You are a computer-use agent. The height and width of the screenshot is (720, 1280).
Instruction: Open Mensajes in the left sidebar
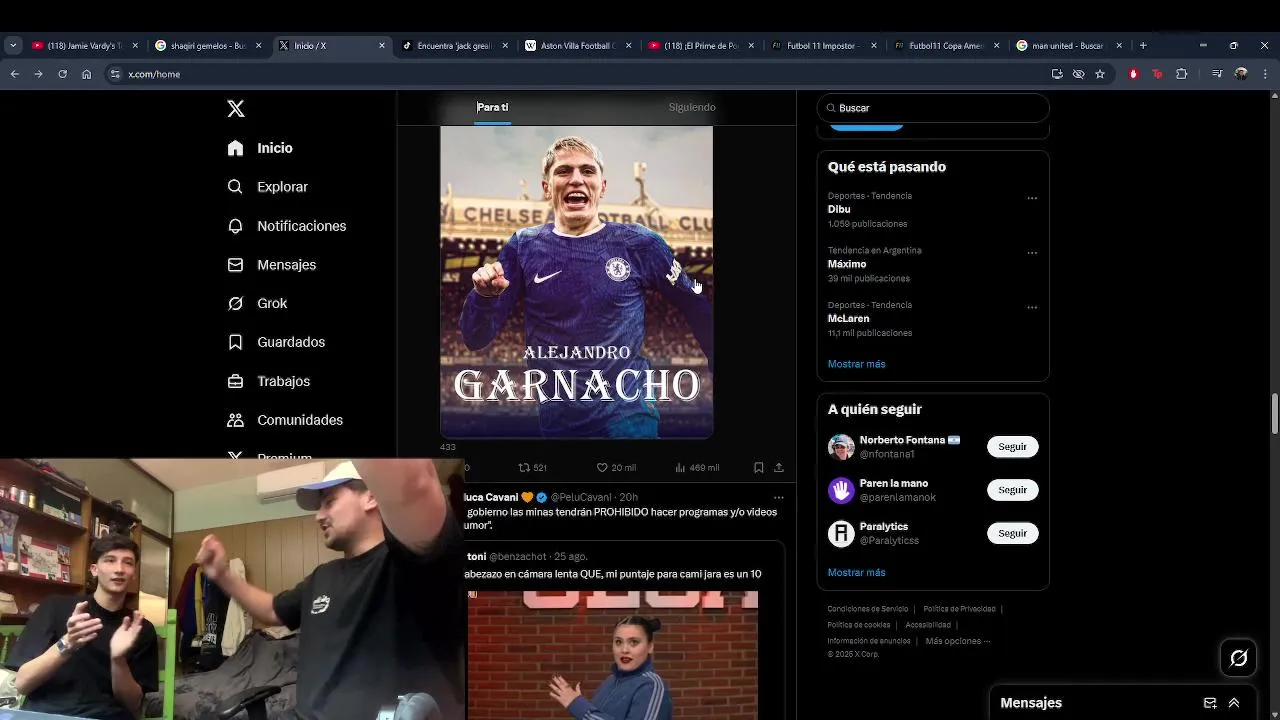point(271,265)
